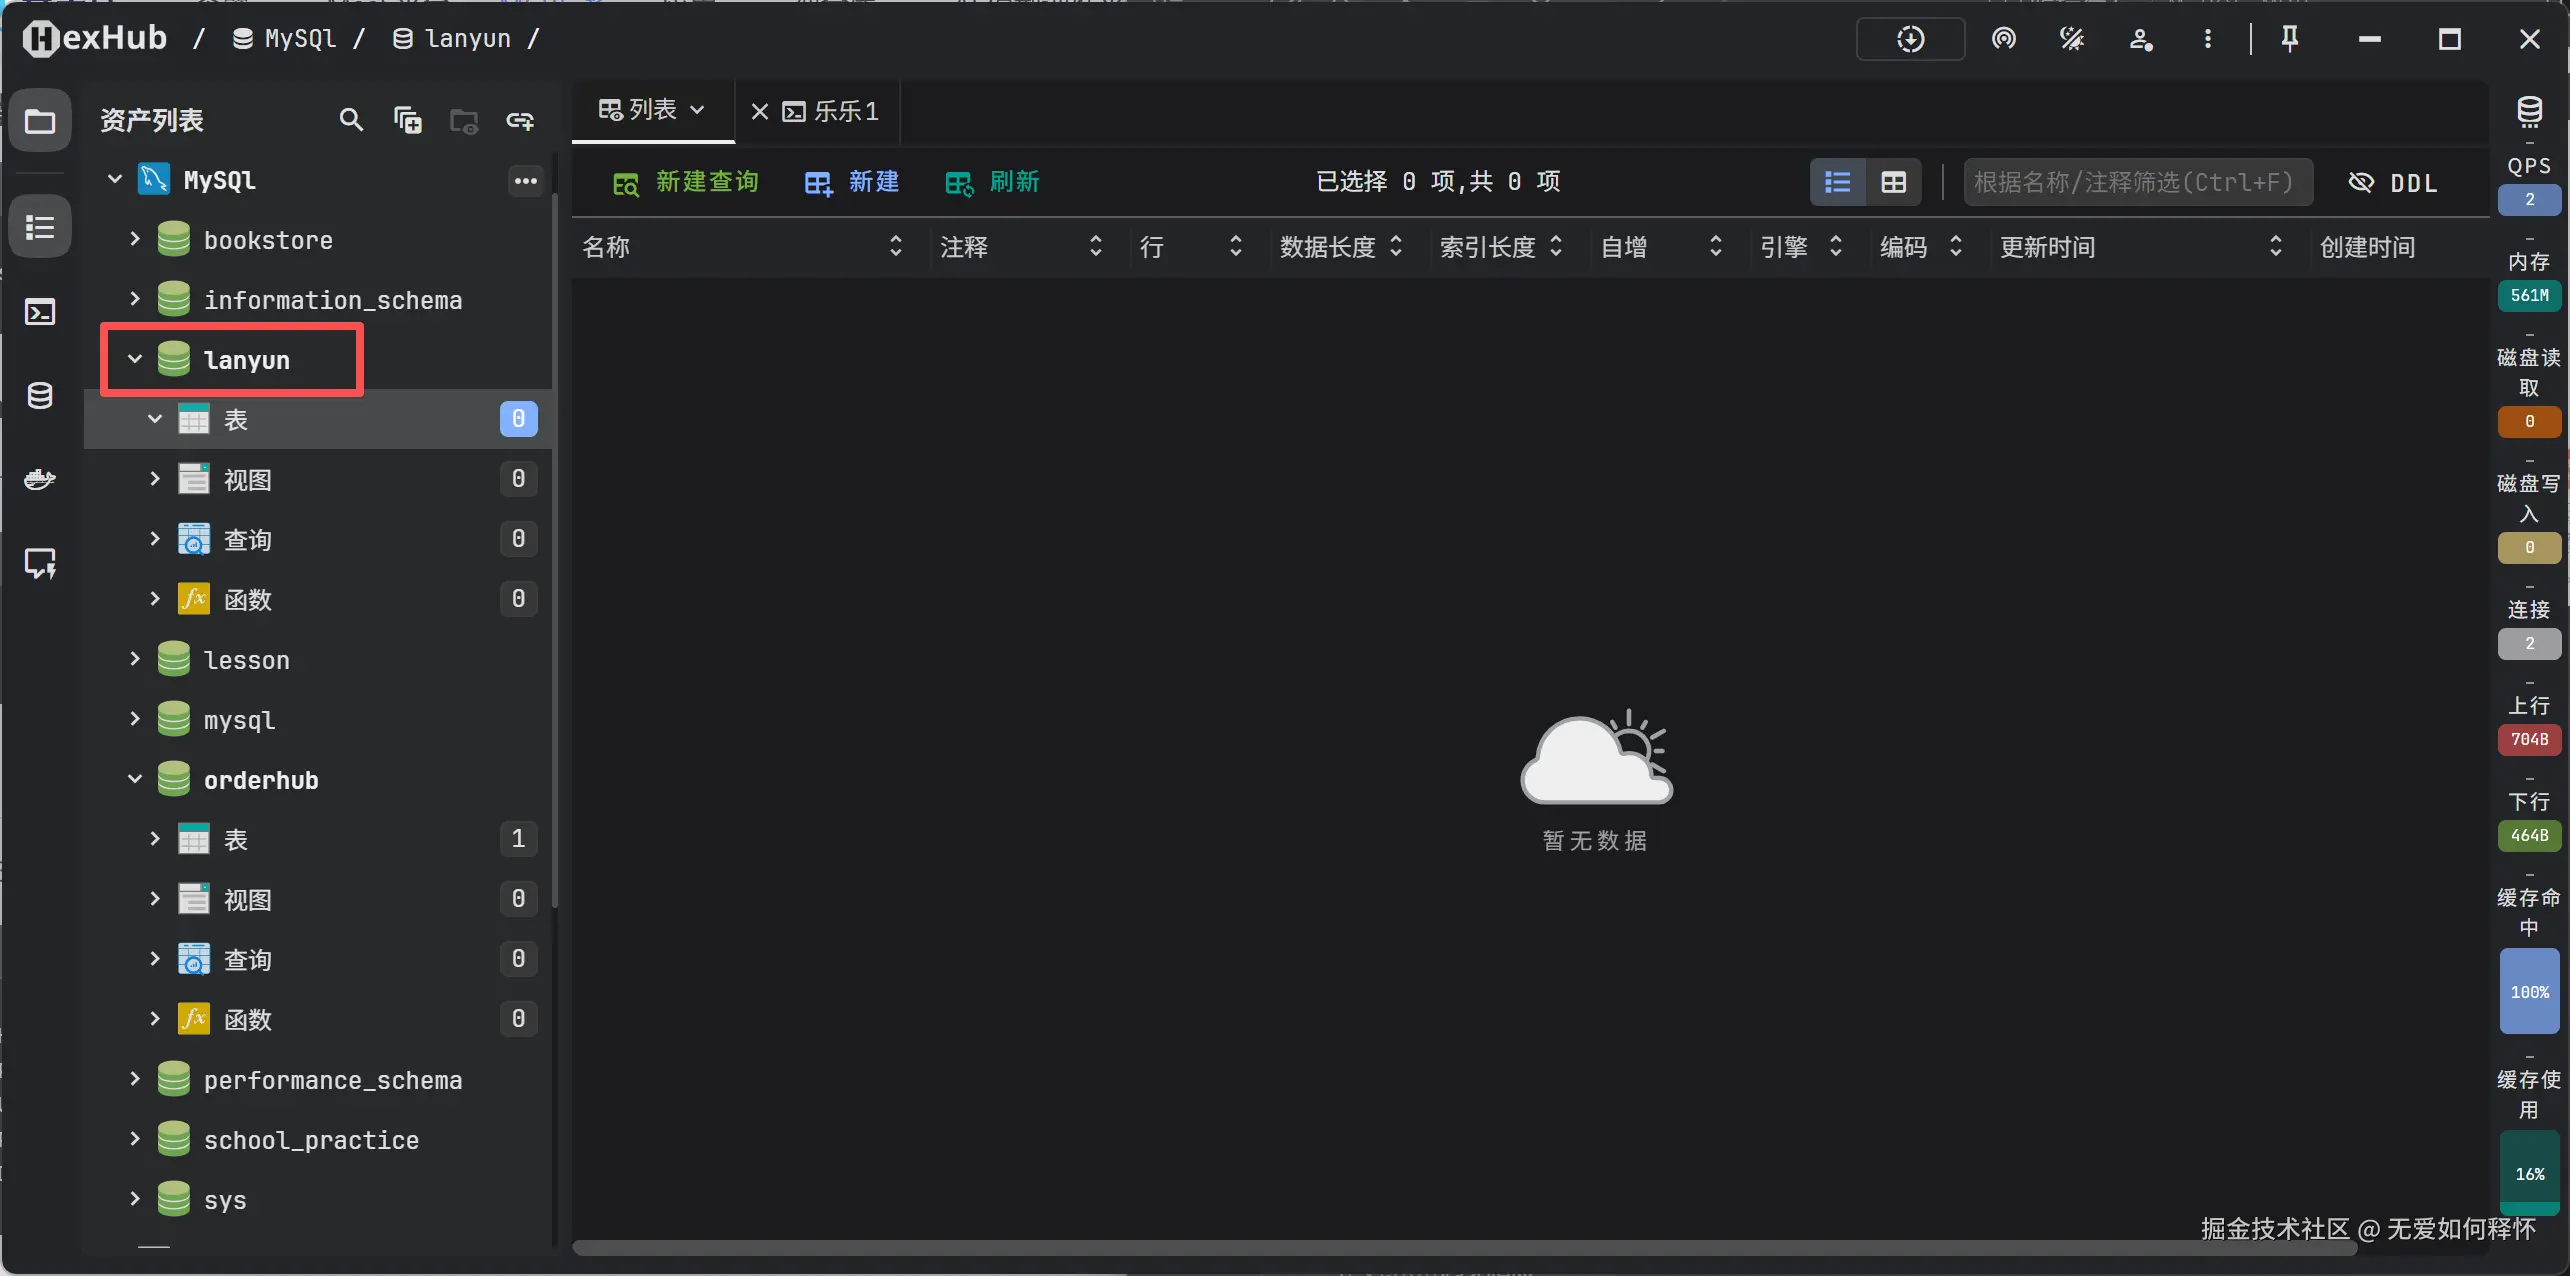Click the 新建查询 button
The width and height of the screenshot is (2570, 1276).
click(x=686, y=182)
